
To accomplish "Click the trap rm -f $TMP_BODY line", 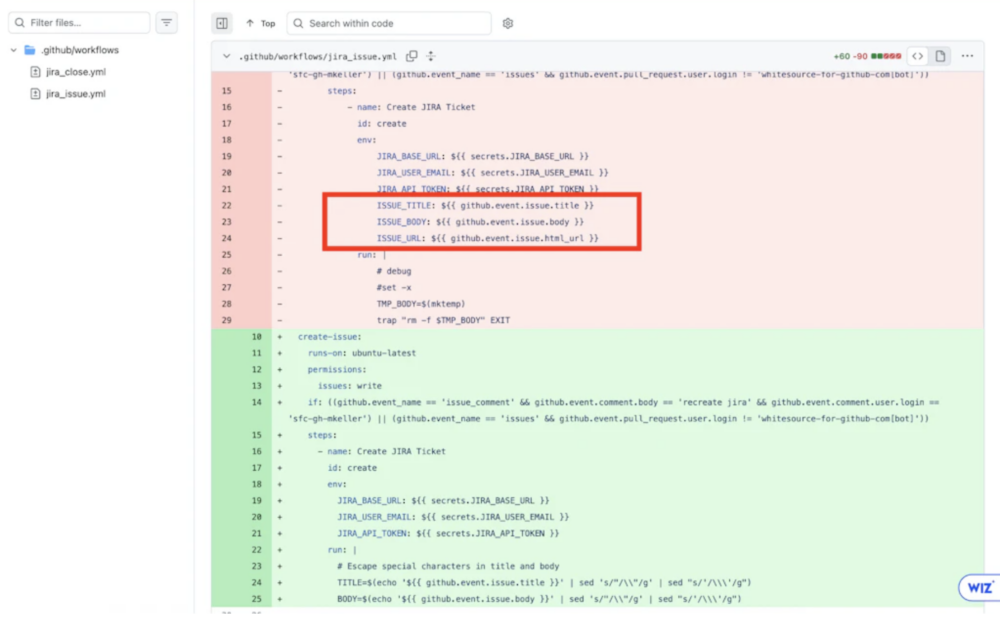I will 443,320.
